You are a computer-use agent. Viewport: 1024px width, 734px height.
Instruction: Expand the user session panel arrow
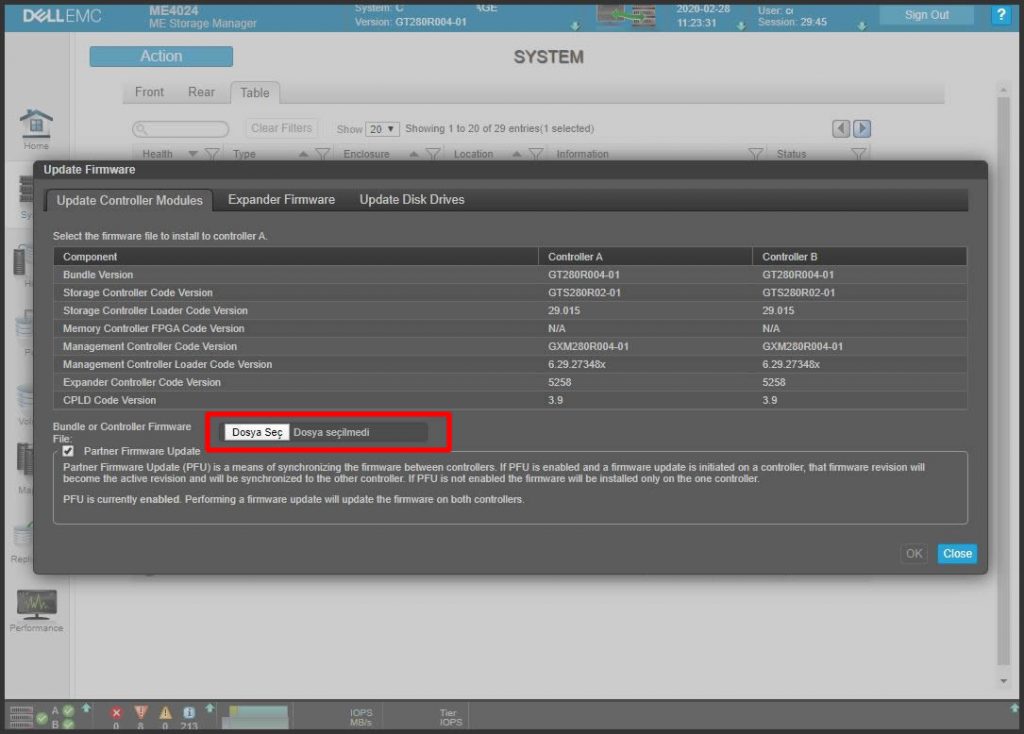(x=862, y=26)
